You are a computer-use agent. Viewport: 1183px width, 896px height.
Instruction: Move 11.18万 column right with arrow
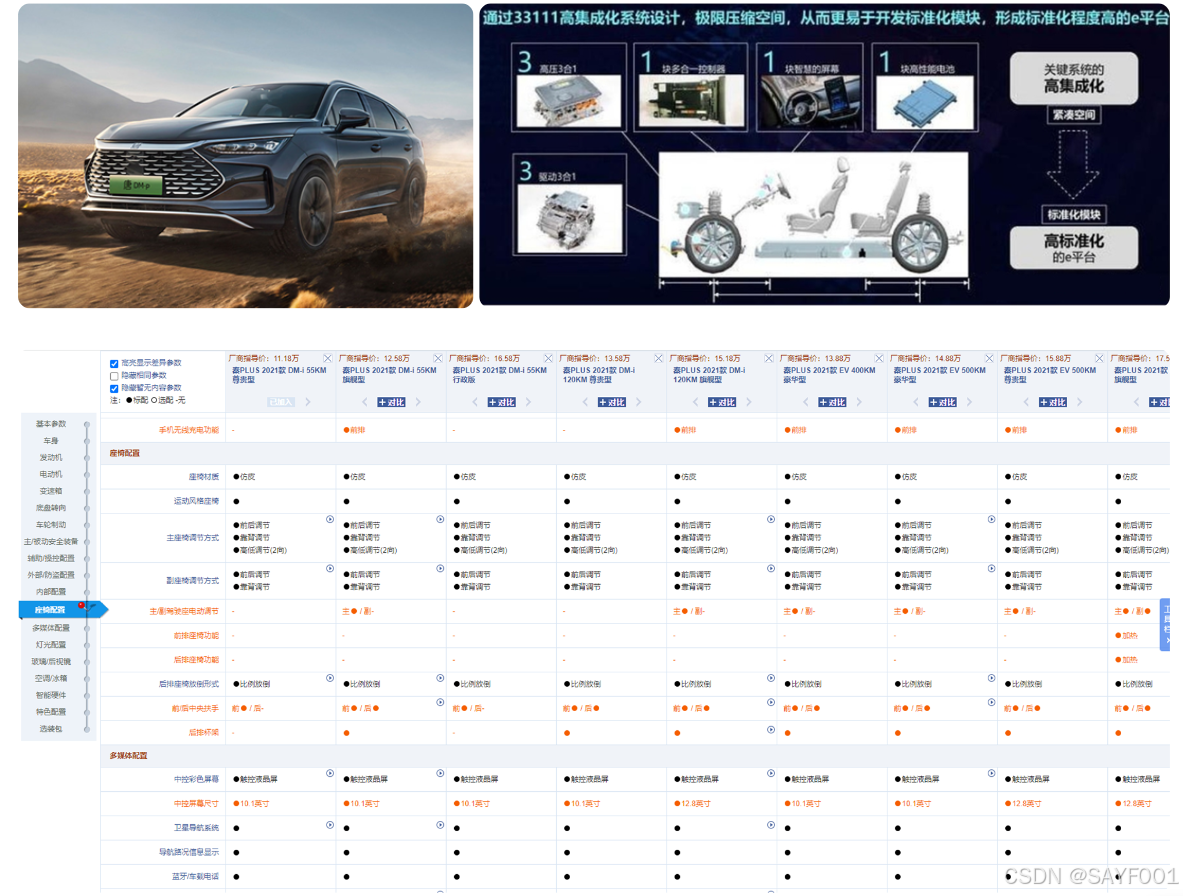308,402
